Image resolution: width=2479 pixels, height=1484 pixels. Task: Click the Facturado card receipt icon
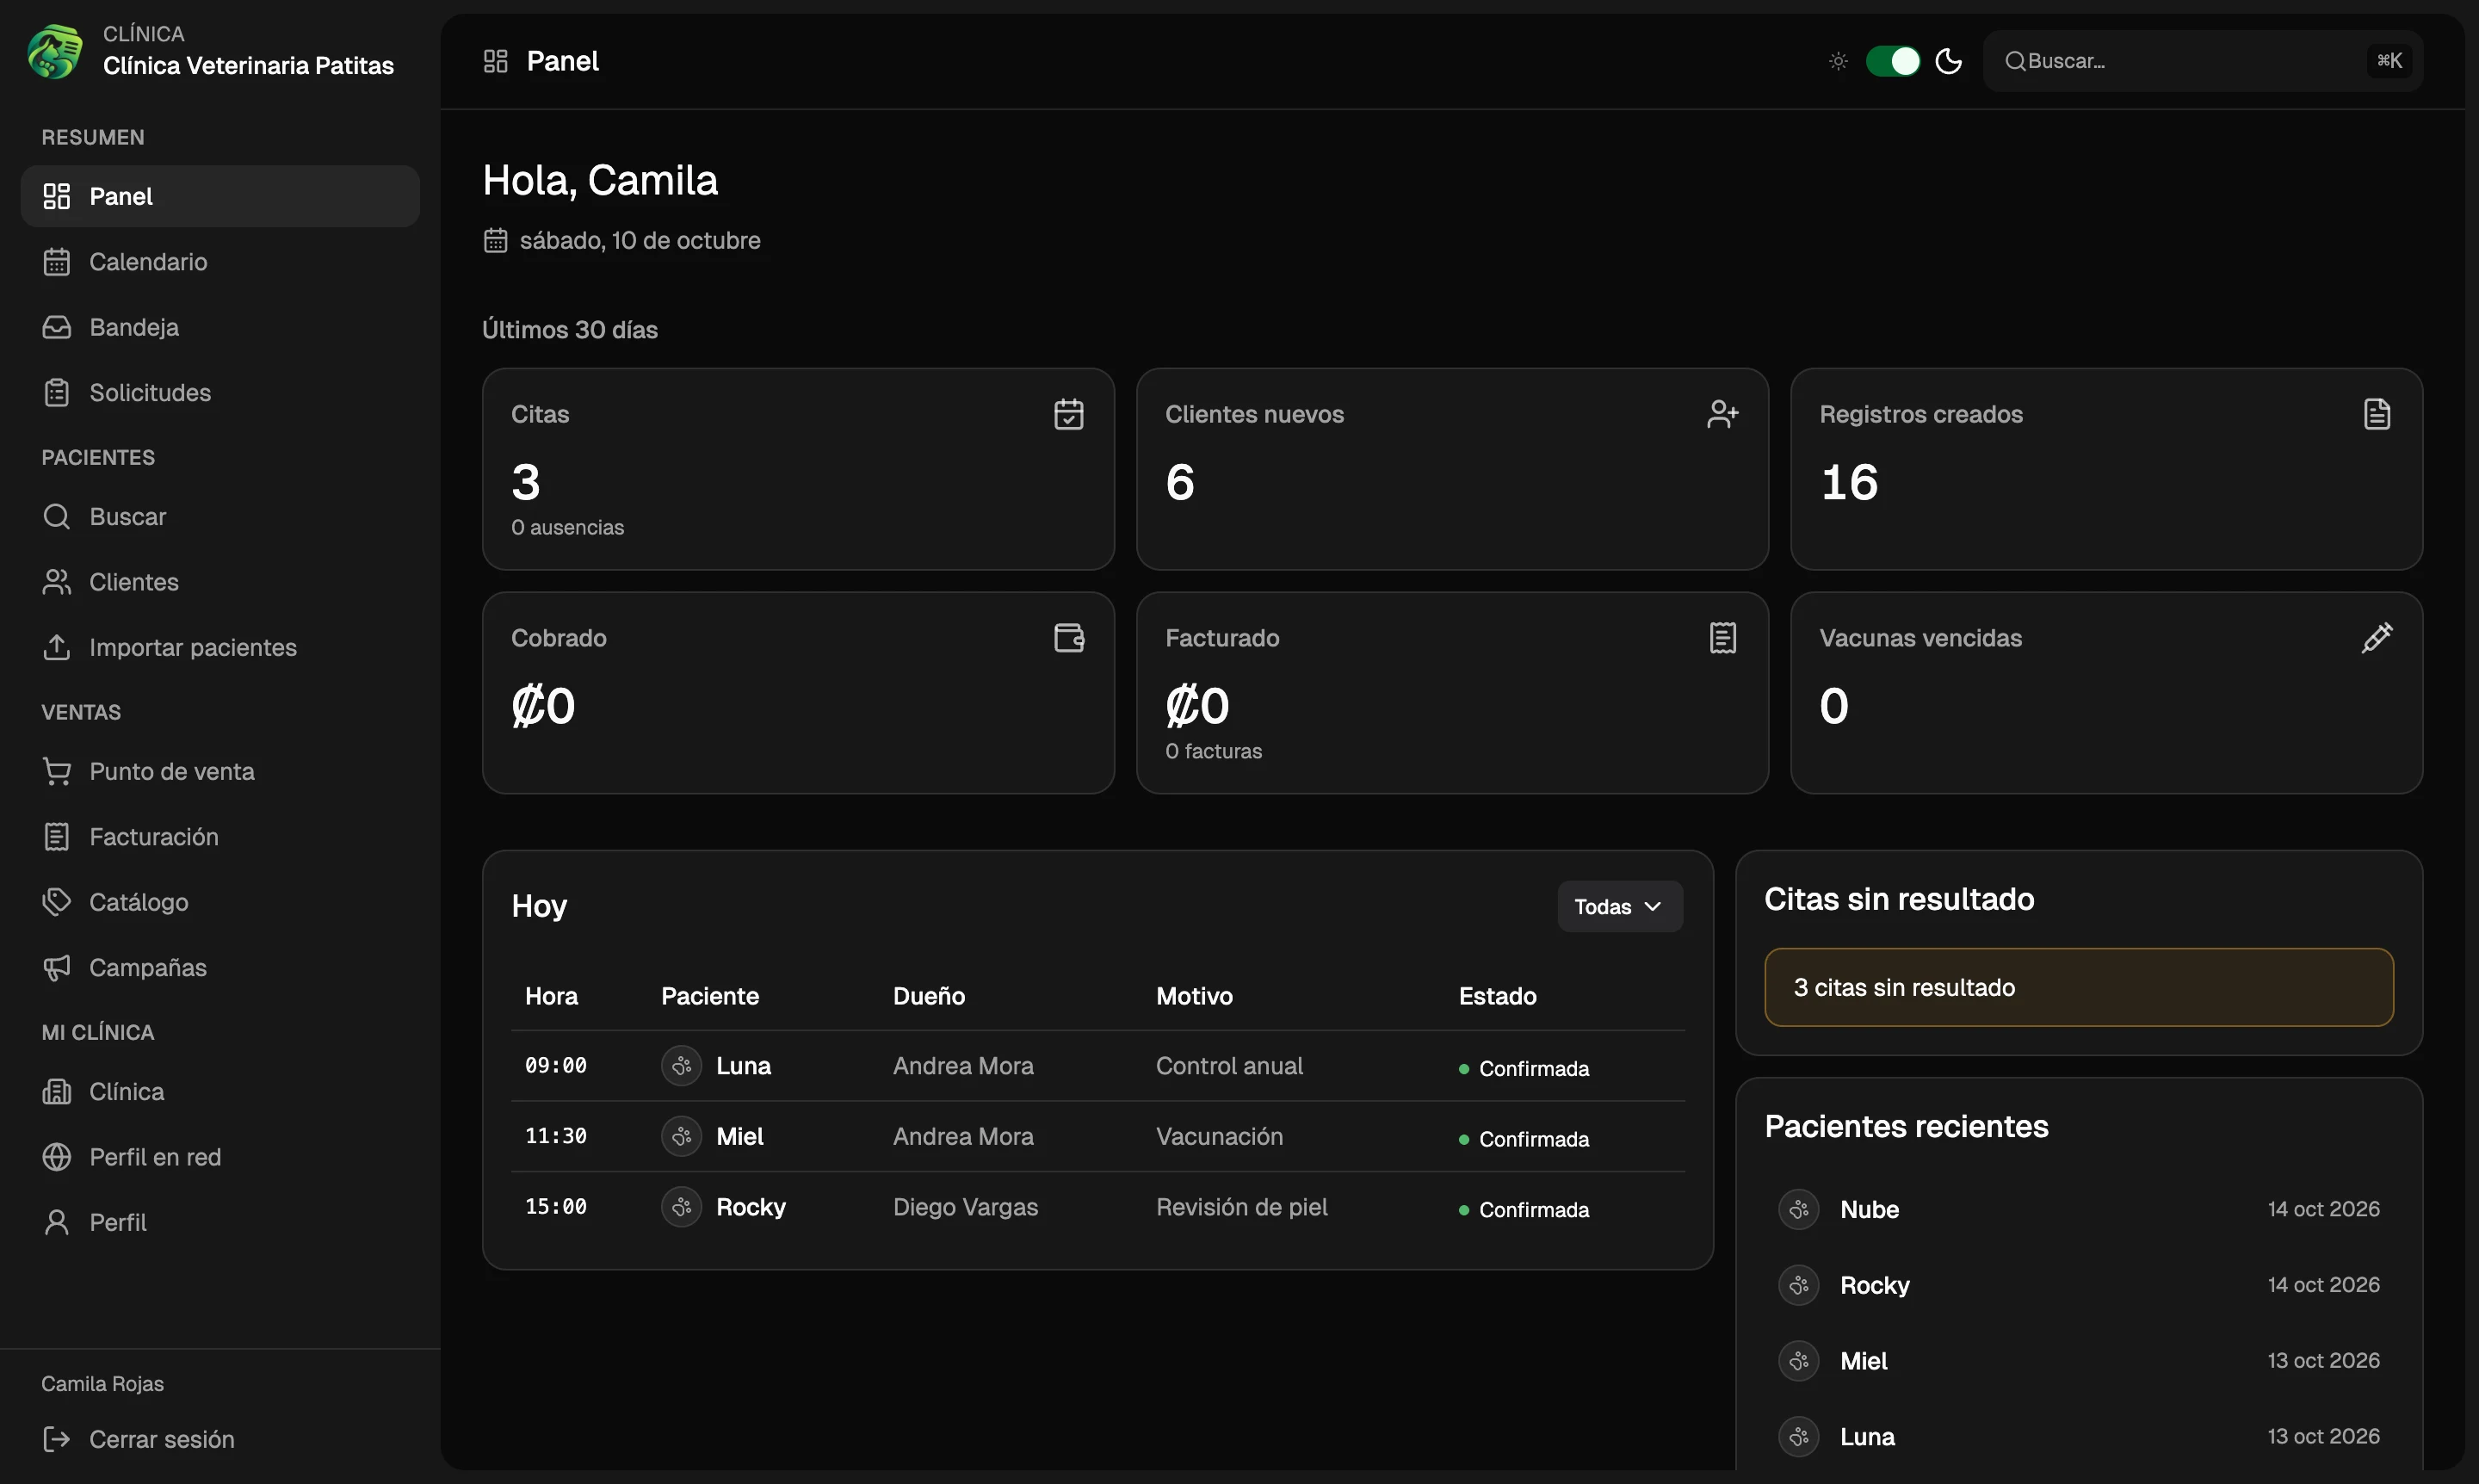1723,638
